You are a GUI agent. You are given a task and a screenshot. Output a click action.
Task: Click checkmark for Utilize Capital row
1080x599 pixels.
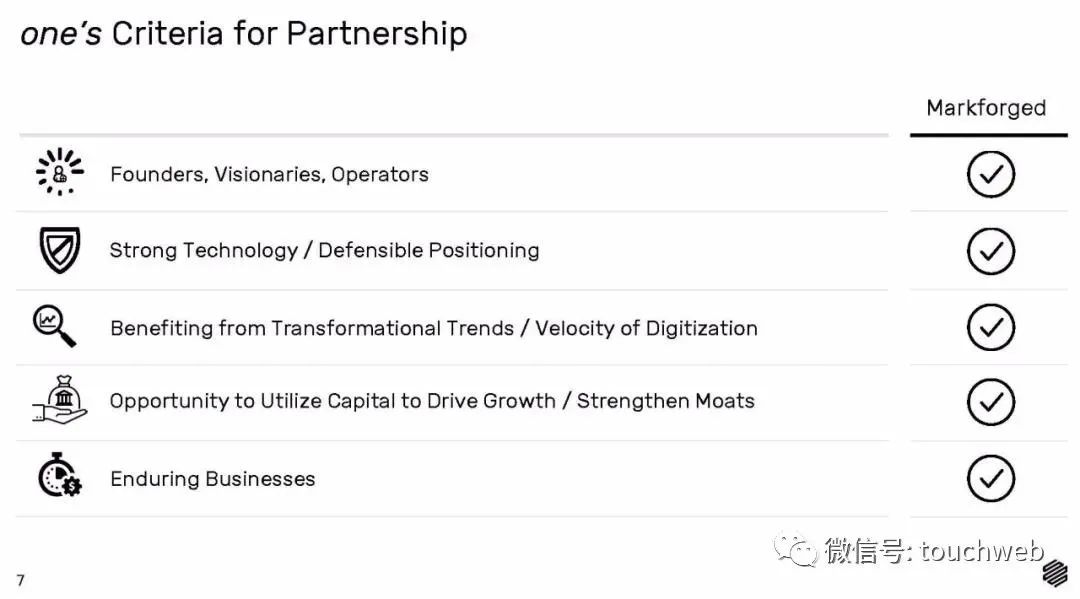coord(990,402)
